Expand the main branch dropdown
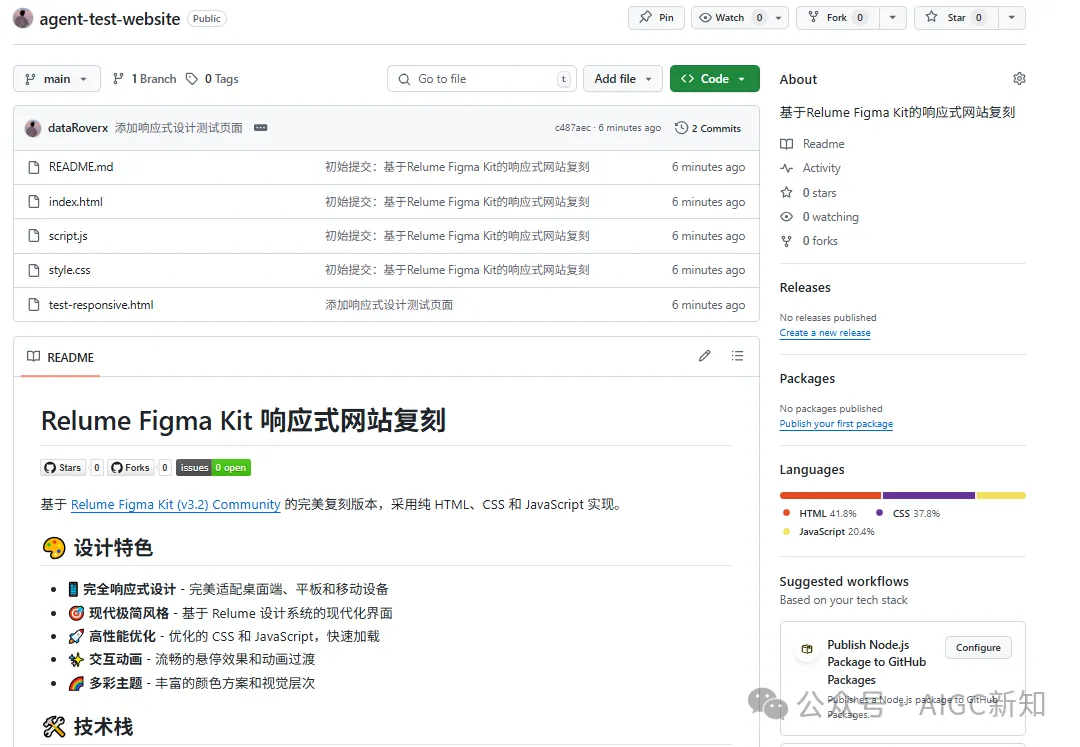The height and width of the screenshot is (747, 1080). (57, 79)
